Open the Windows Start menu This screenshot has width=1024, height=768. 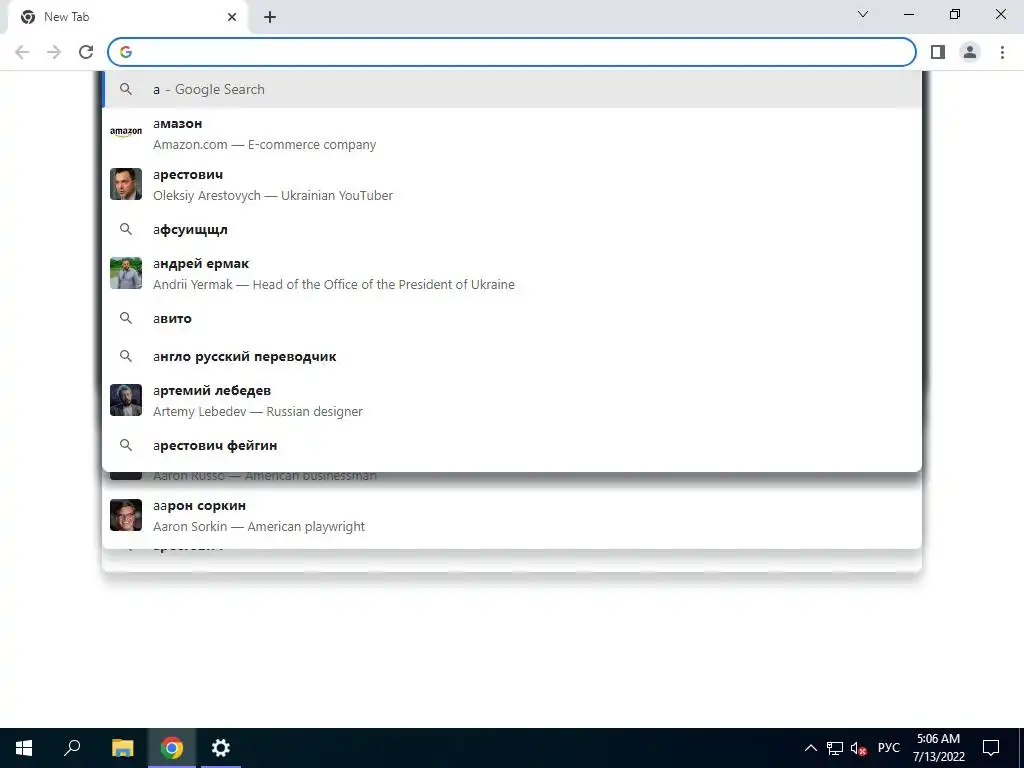coord(24,748)
